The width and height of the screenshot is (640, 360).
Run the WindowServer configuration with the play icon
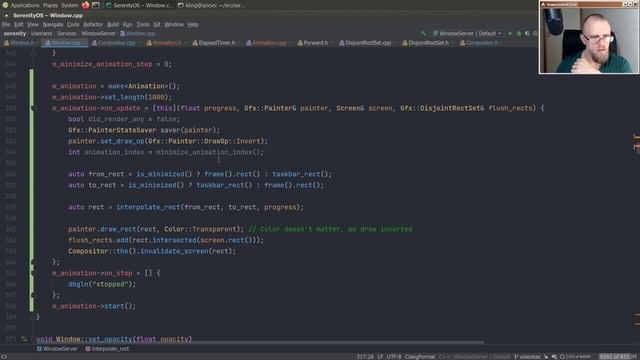point(510,33)
